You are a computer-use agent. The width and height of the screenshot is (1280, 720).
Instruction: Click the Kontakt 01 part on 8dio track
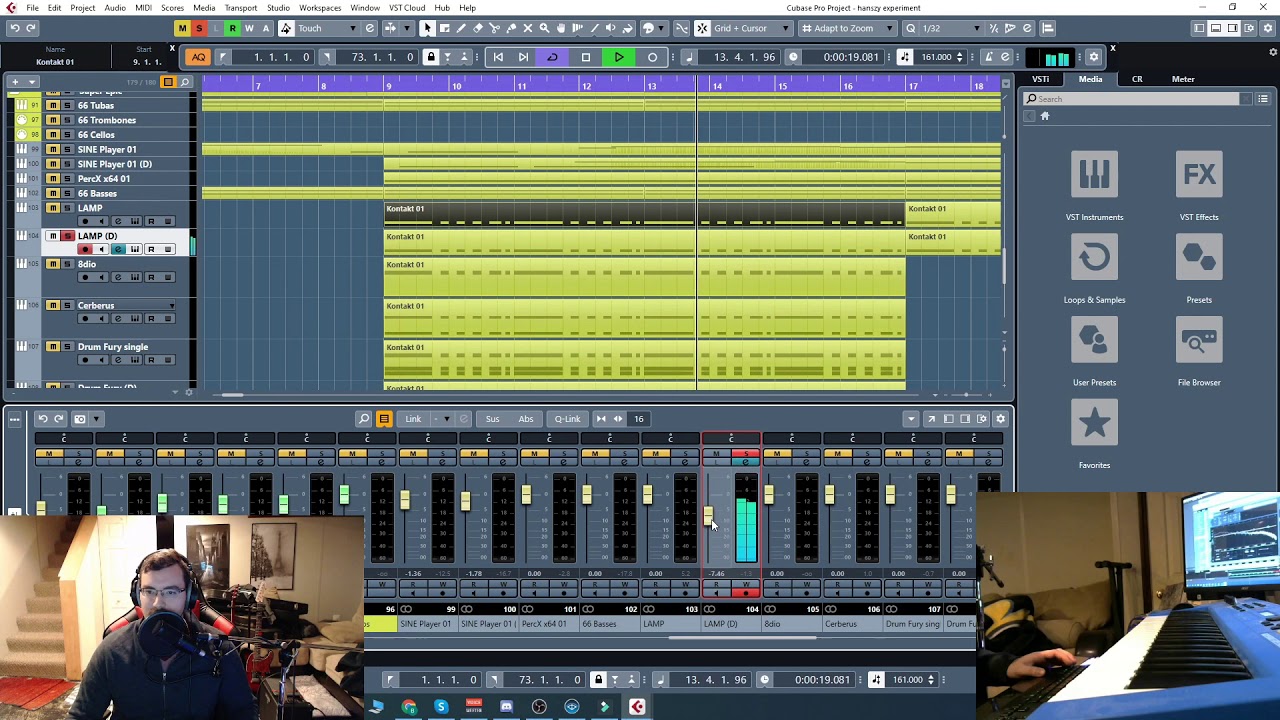point(644,277)
